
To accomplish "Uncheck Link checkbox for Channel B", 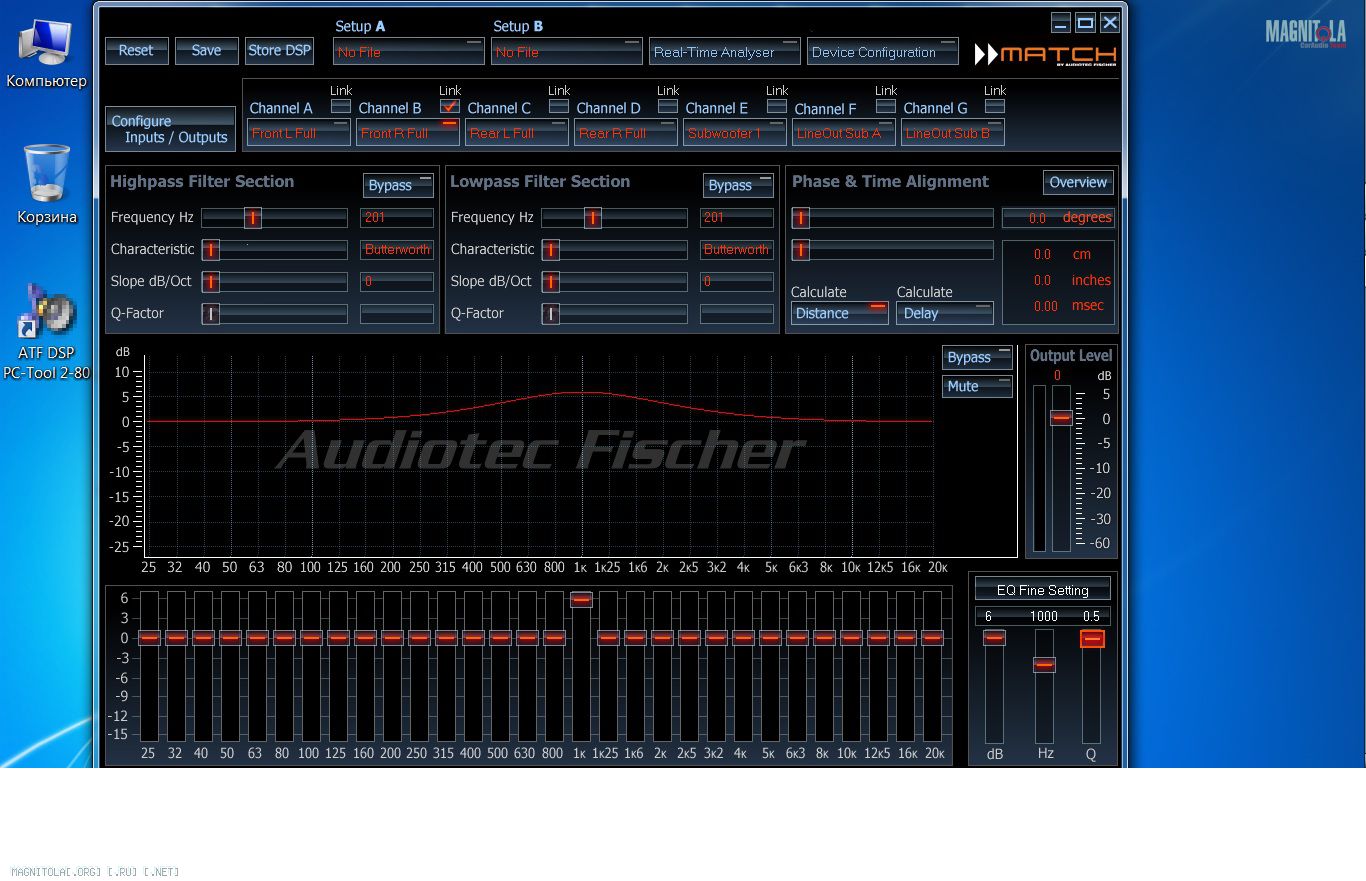I will (450, 106).
